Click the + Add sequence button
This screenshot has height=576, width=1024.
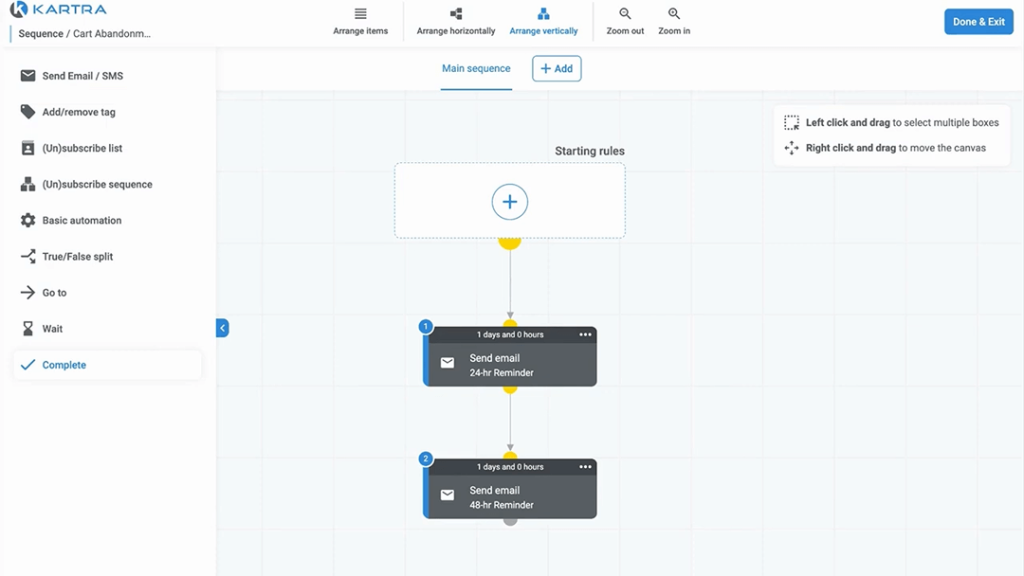click(x=556, y=69)
